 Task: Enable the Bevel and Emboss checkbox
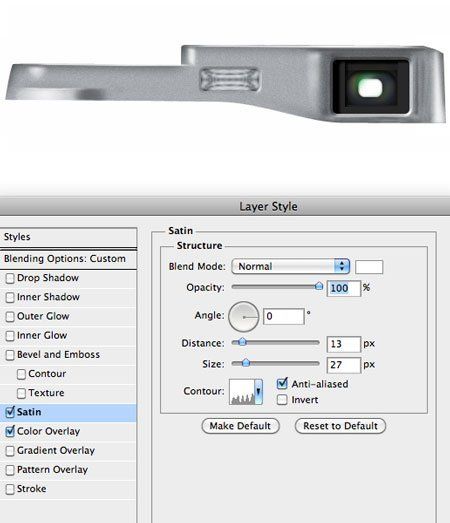click(x=10, y=355)
